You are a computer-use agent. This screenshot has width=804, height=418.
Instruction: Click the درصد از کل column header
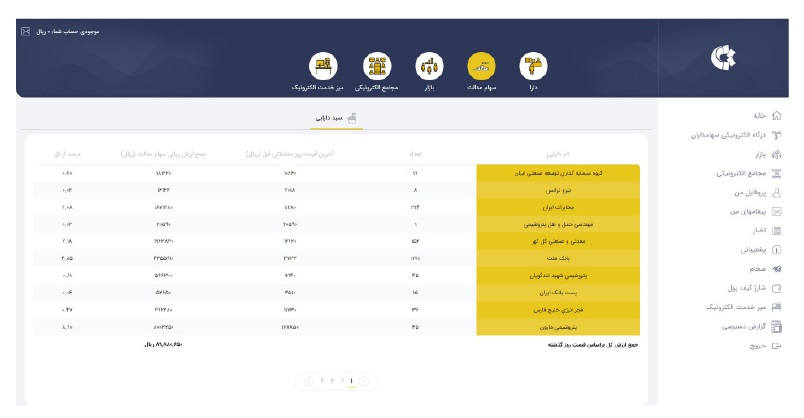(67, 154)
